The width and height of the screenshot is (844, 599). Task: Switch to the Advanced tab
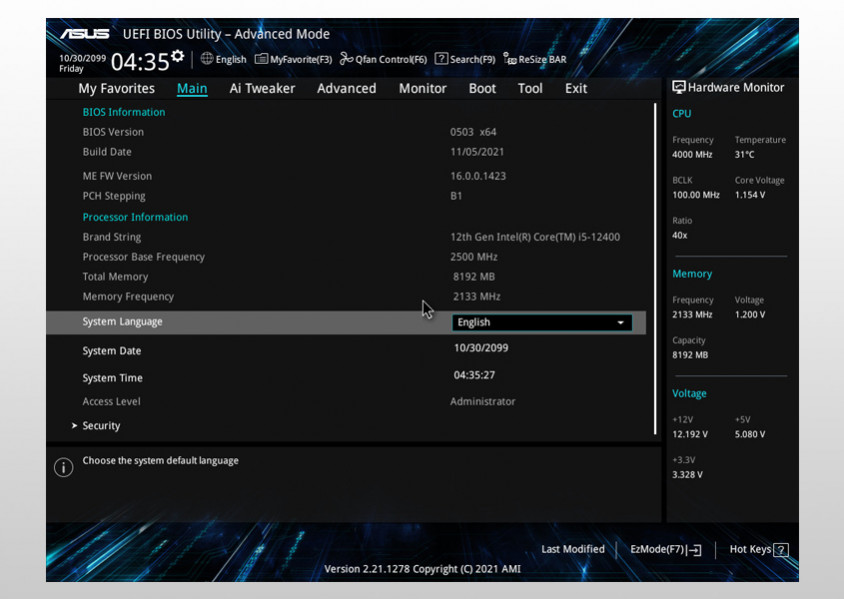[346, 88]
